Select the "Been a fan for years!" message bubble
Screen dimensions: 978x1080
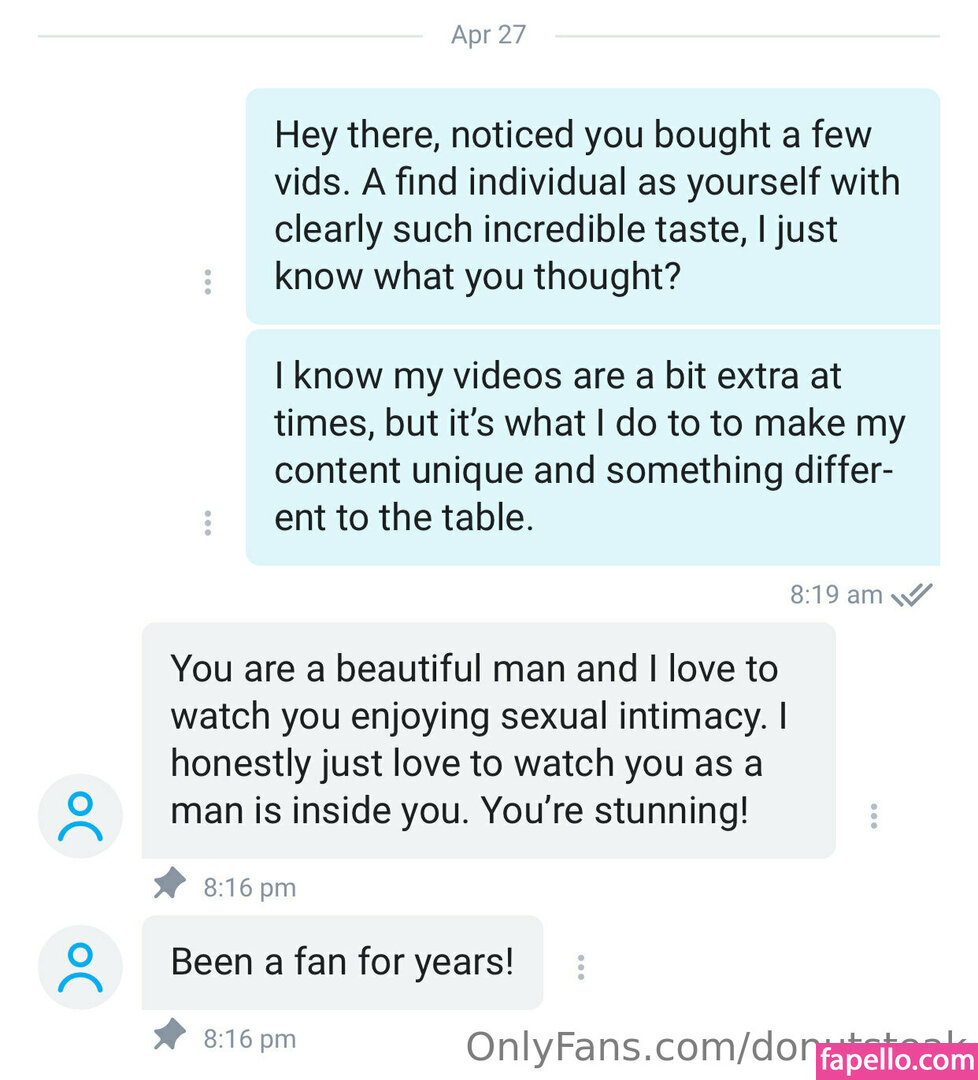pos(342,962)
